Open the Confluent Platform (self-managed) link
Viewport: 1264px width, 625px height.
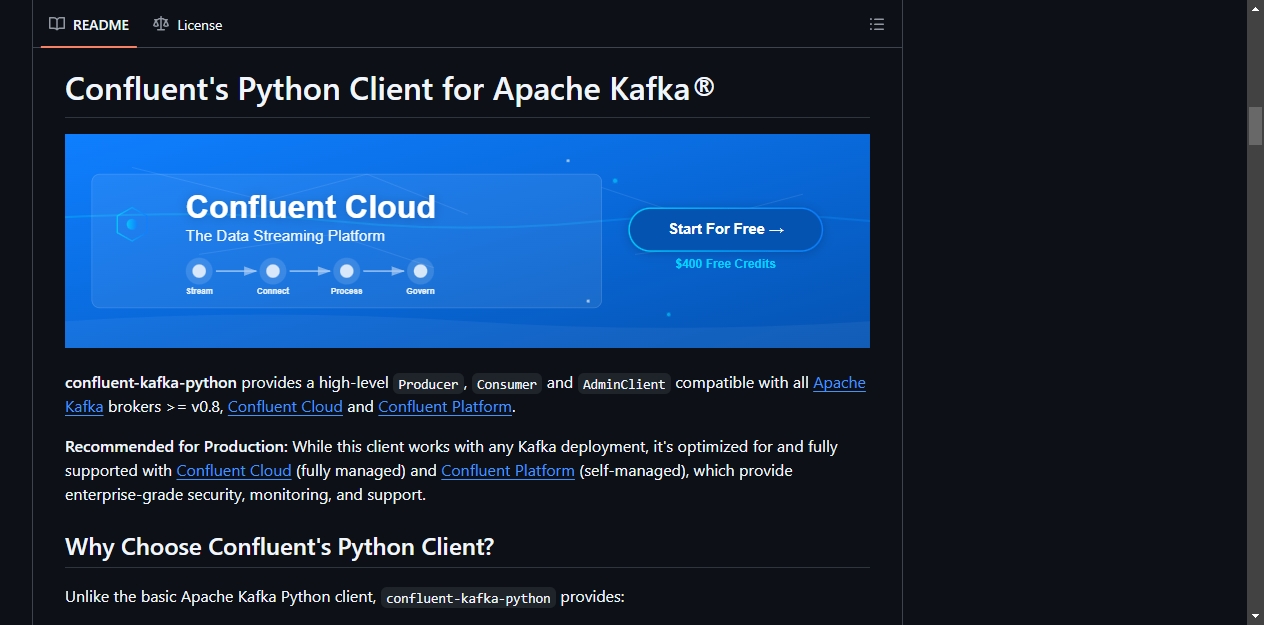508,470
